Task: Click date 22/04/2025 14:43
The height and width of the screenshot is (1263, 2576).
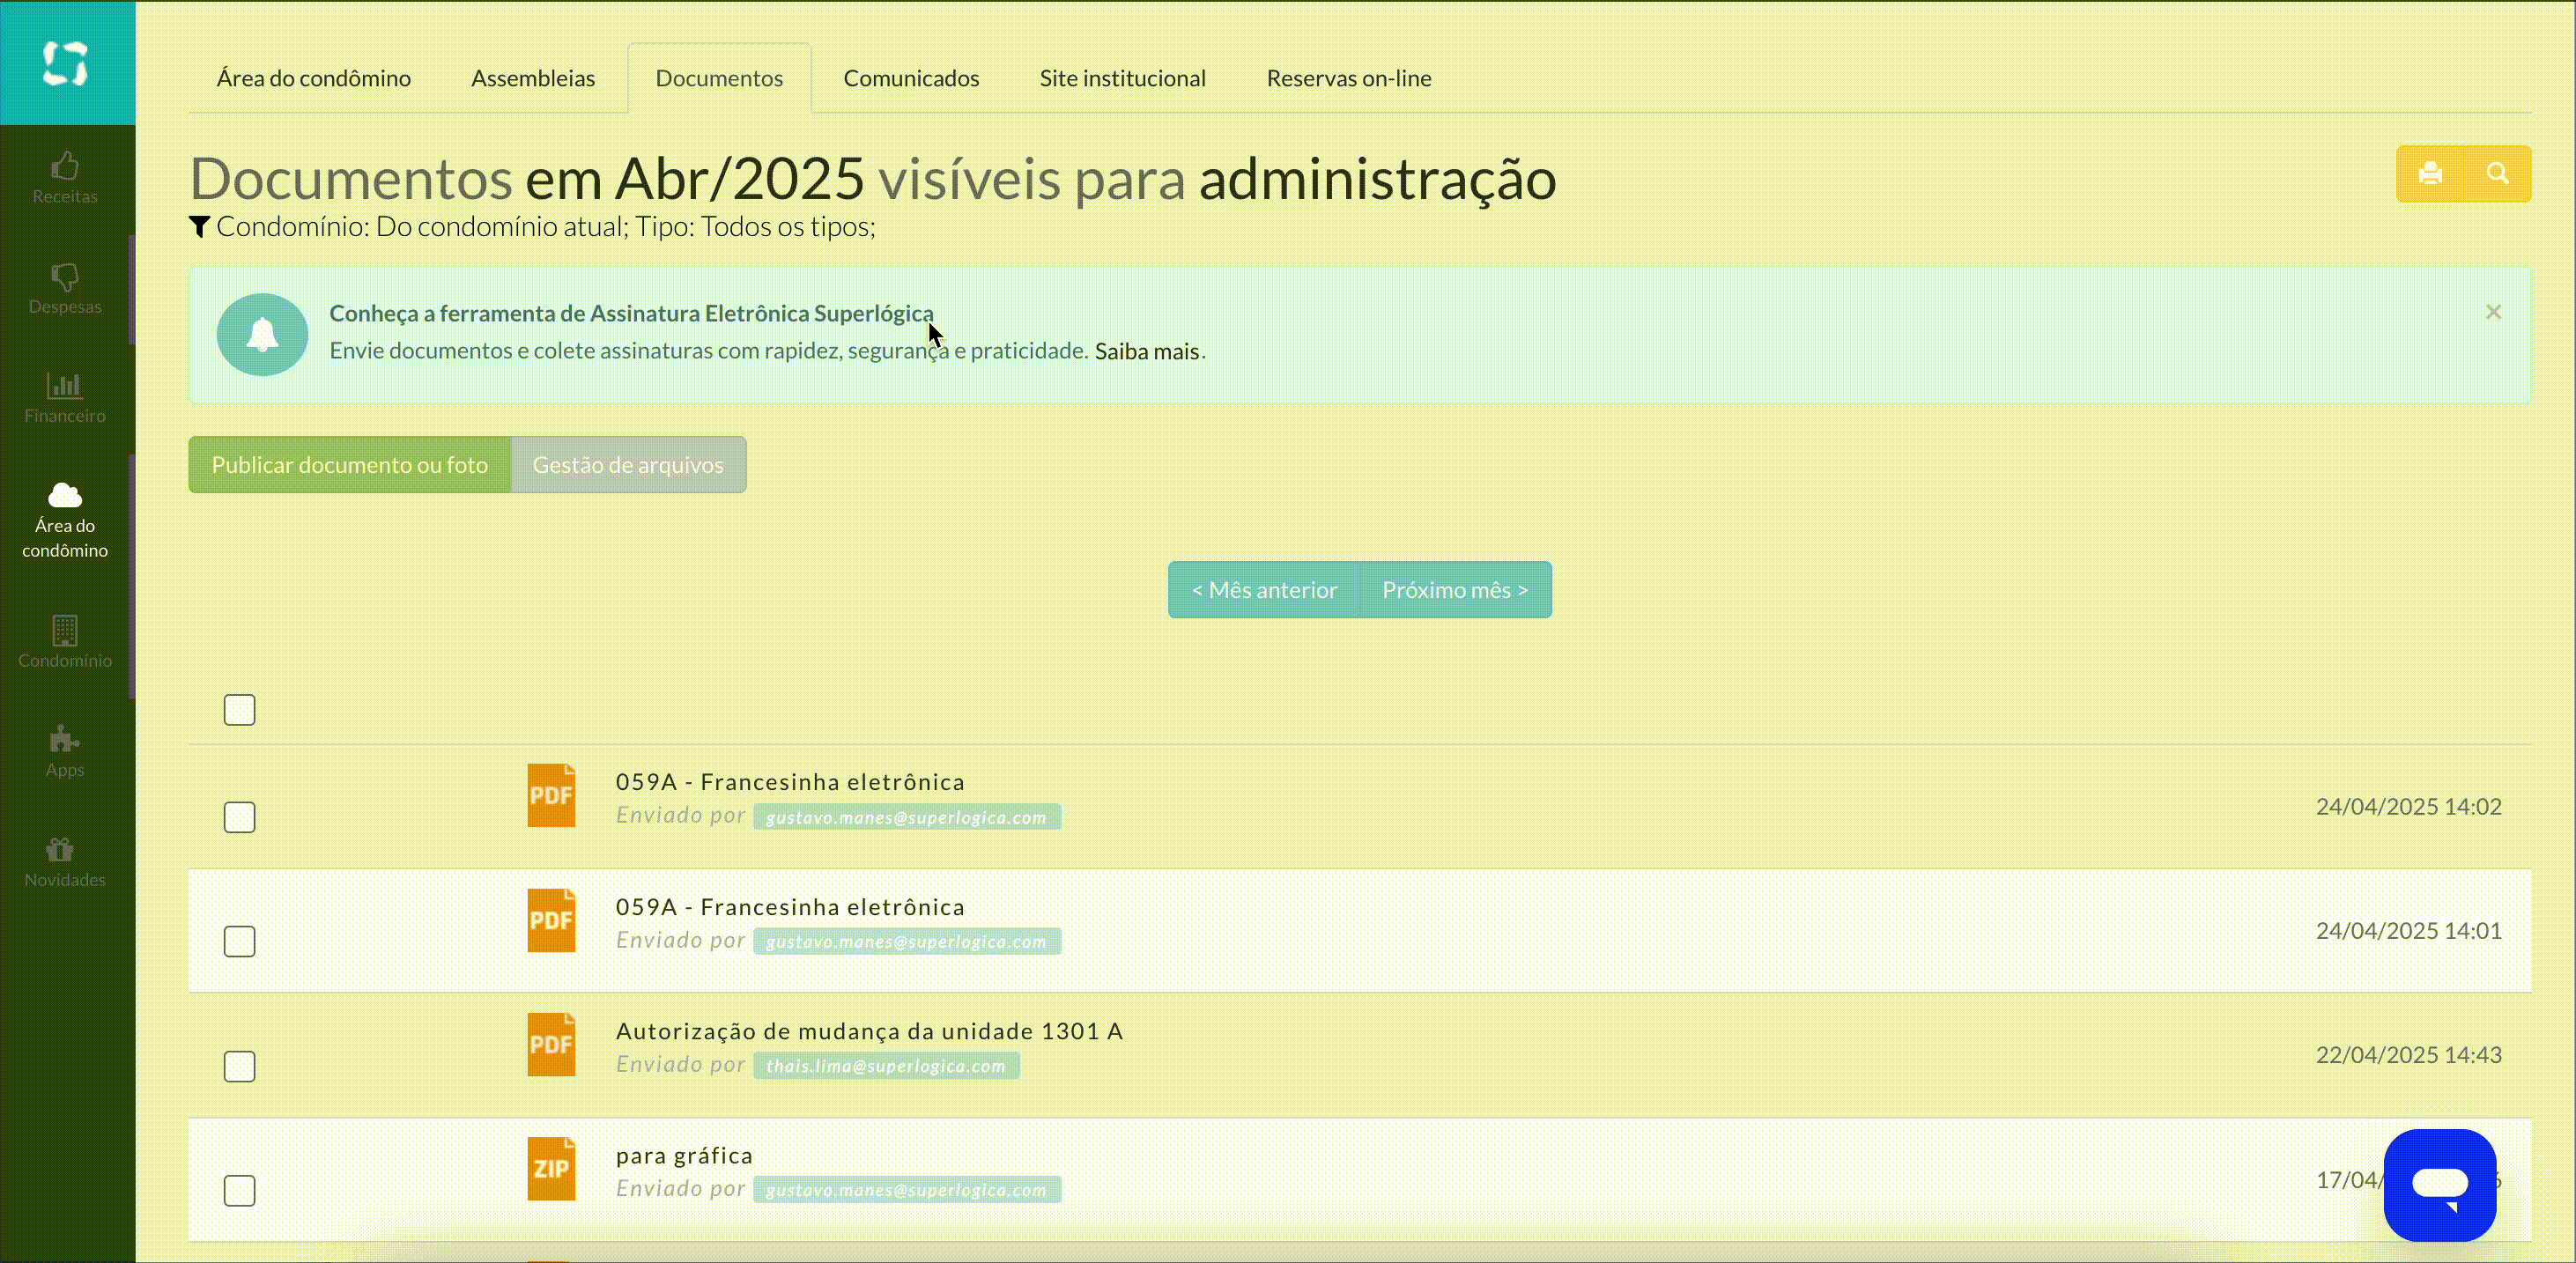Action: pyautogui.click(x=2409, y=1055)
